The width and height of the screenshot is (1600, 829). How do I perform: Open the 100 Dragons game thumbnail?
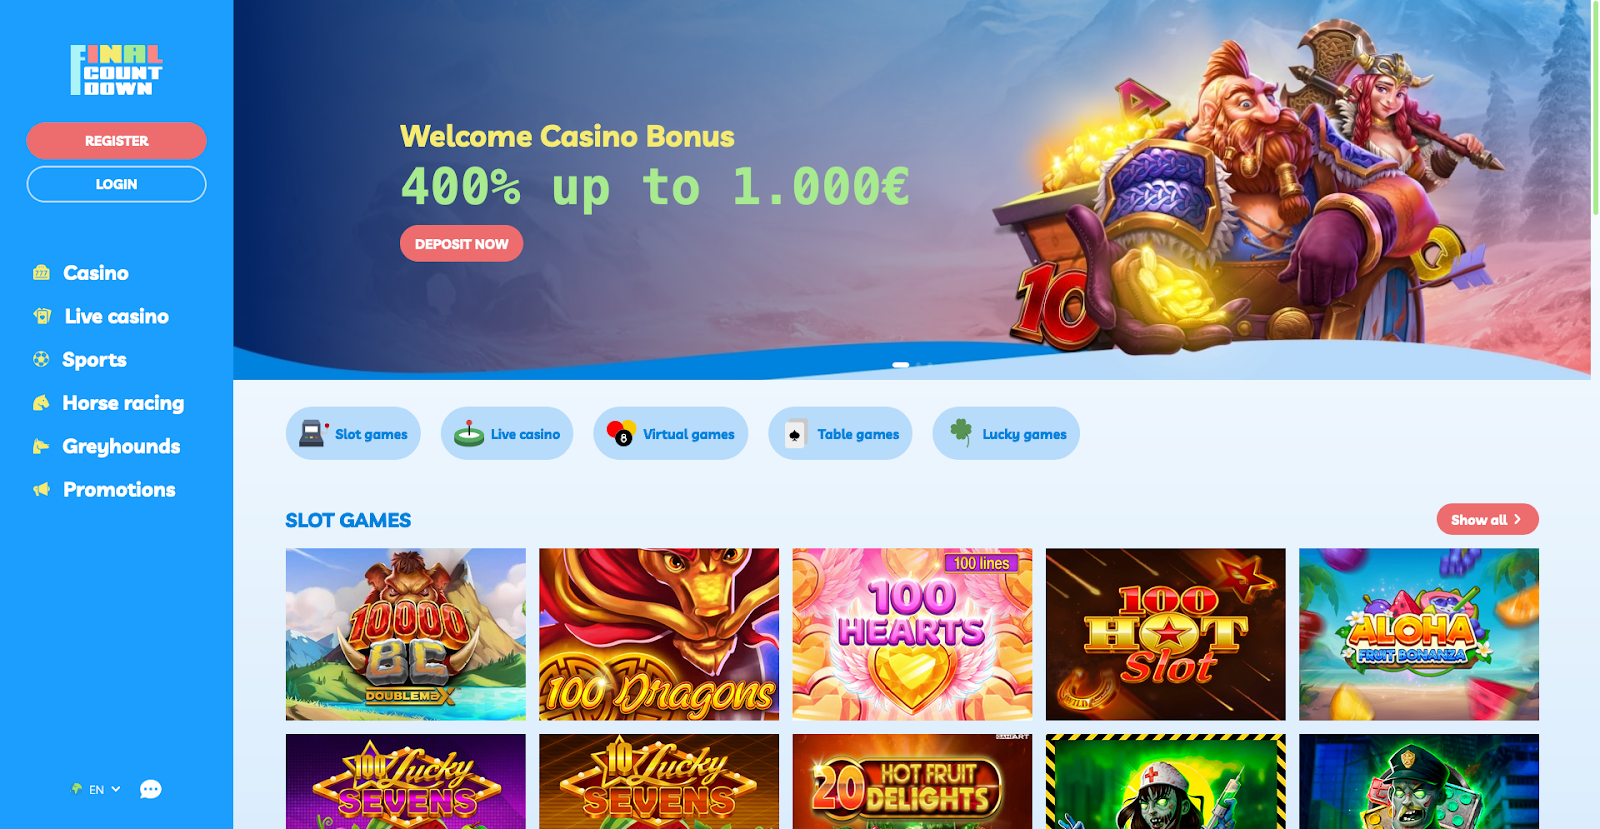(x=659, y=634)
